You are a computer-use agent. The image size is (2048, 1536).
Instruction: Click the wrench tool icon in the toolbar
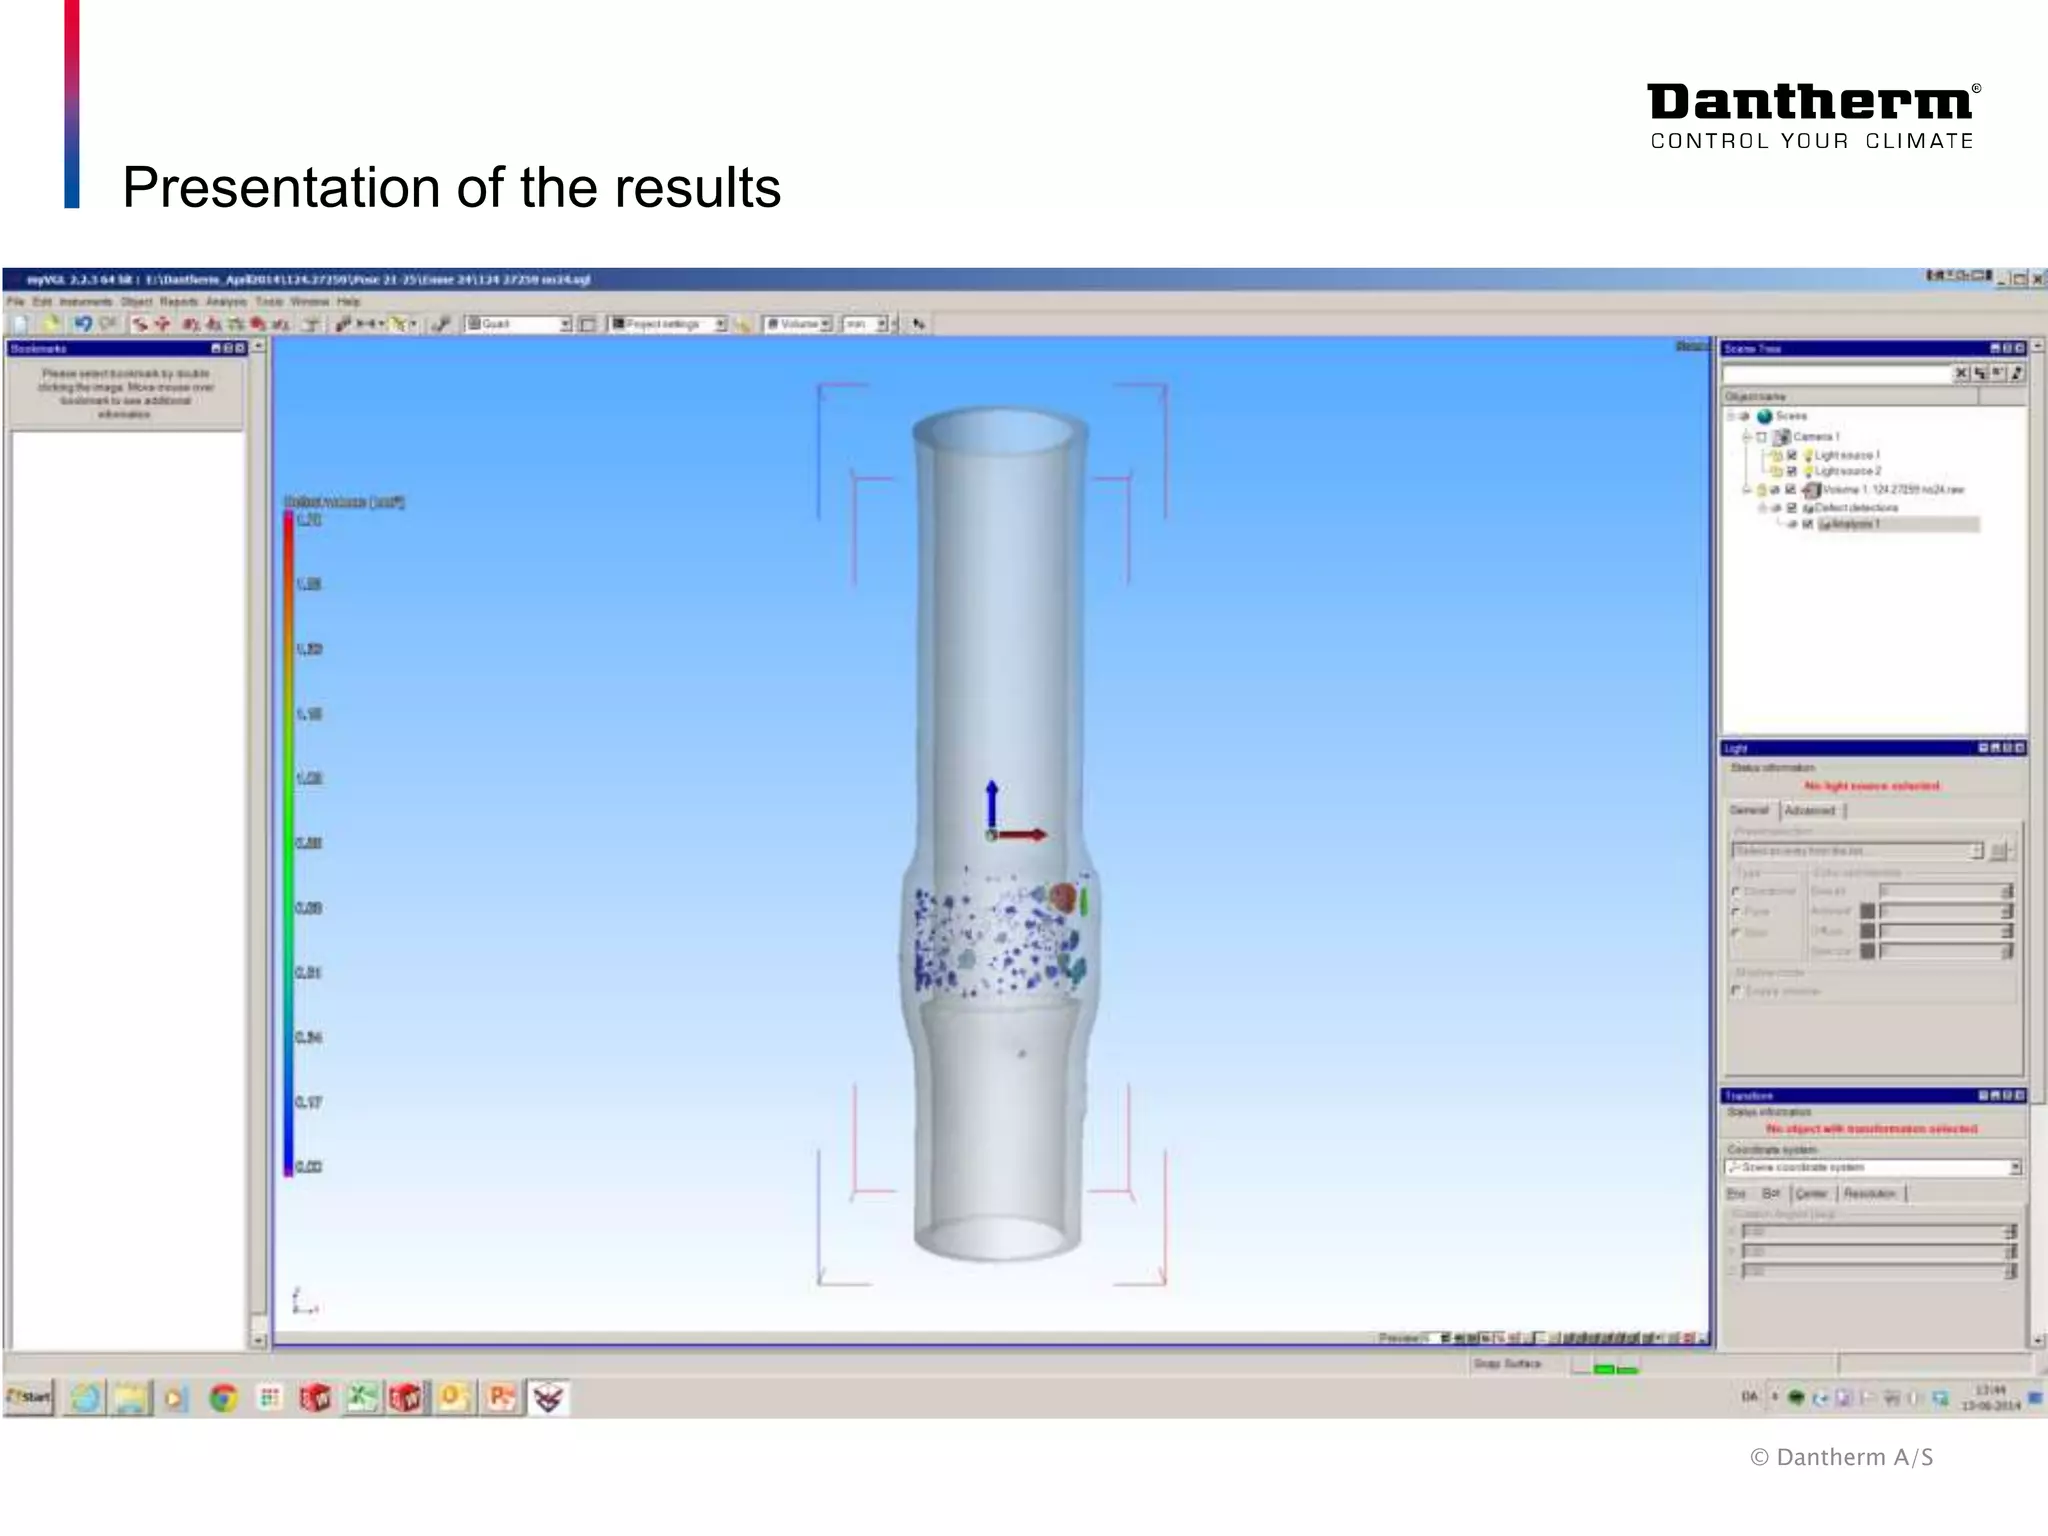(441, 324)
